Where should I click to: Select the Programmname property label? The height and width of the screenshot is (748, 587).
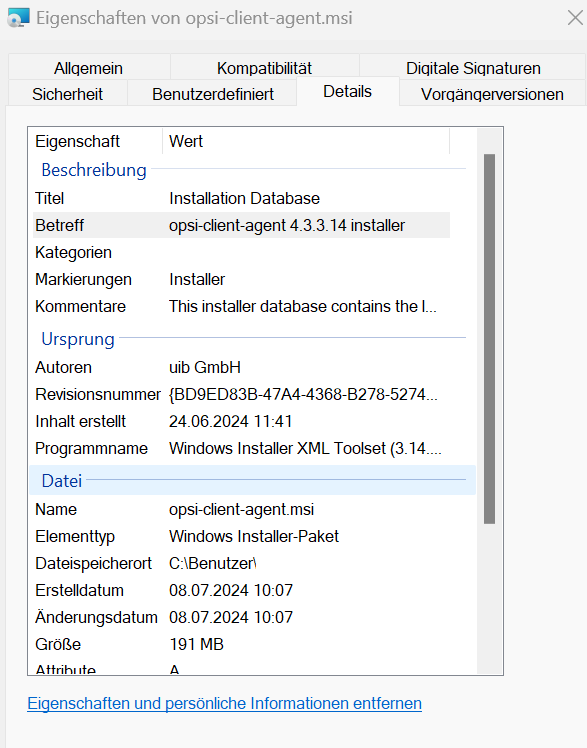[92, 448]
